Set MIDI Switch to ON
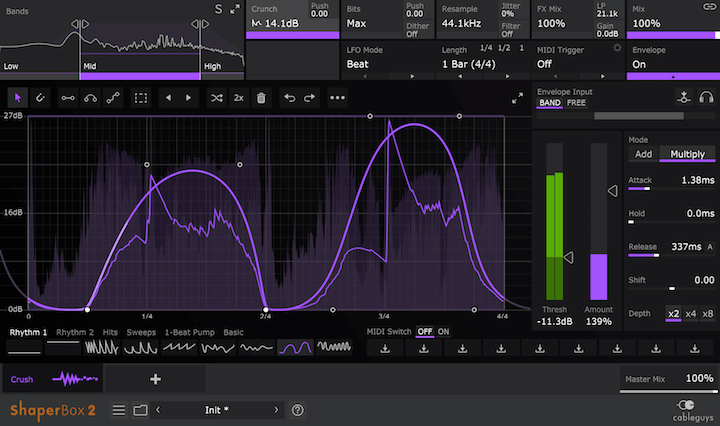The height and width of the screenshot is (426, 720). click(443, 331)
